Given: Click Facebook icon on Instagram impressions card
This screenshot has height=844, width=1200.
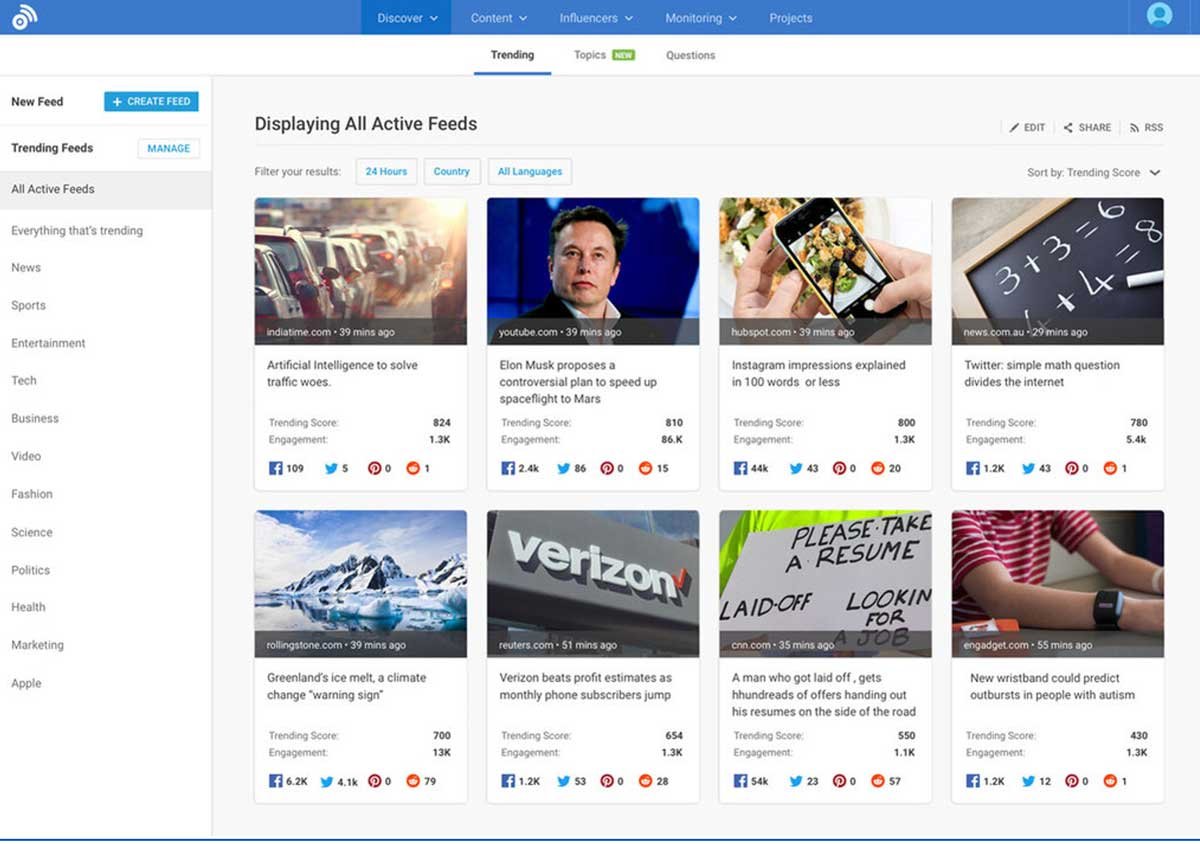Looking at the screenshot, I should pos(741,468).
